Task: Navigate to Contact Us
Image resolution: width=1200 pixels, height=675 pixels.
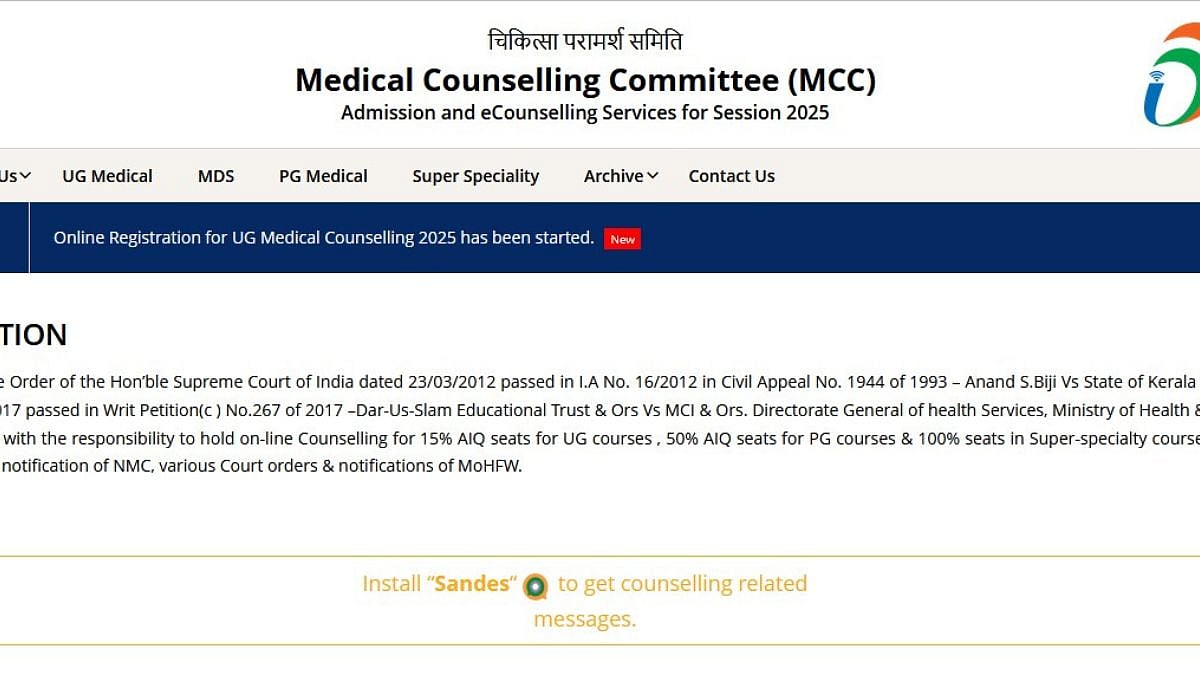Action: point(731,176)
